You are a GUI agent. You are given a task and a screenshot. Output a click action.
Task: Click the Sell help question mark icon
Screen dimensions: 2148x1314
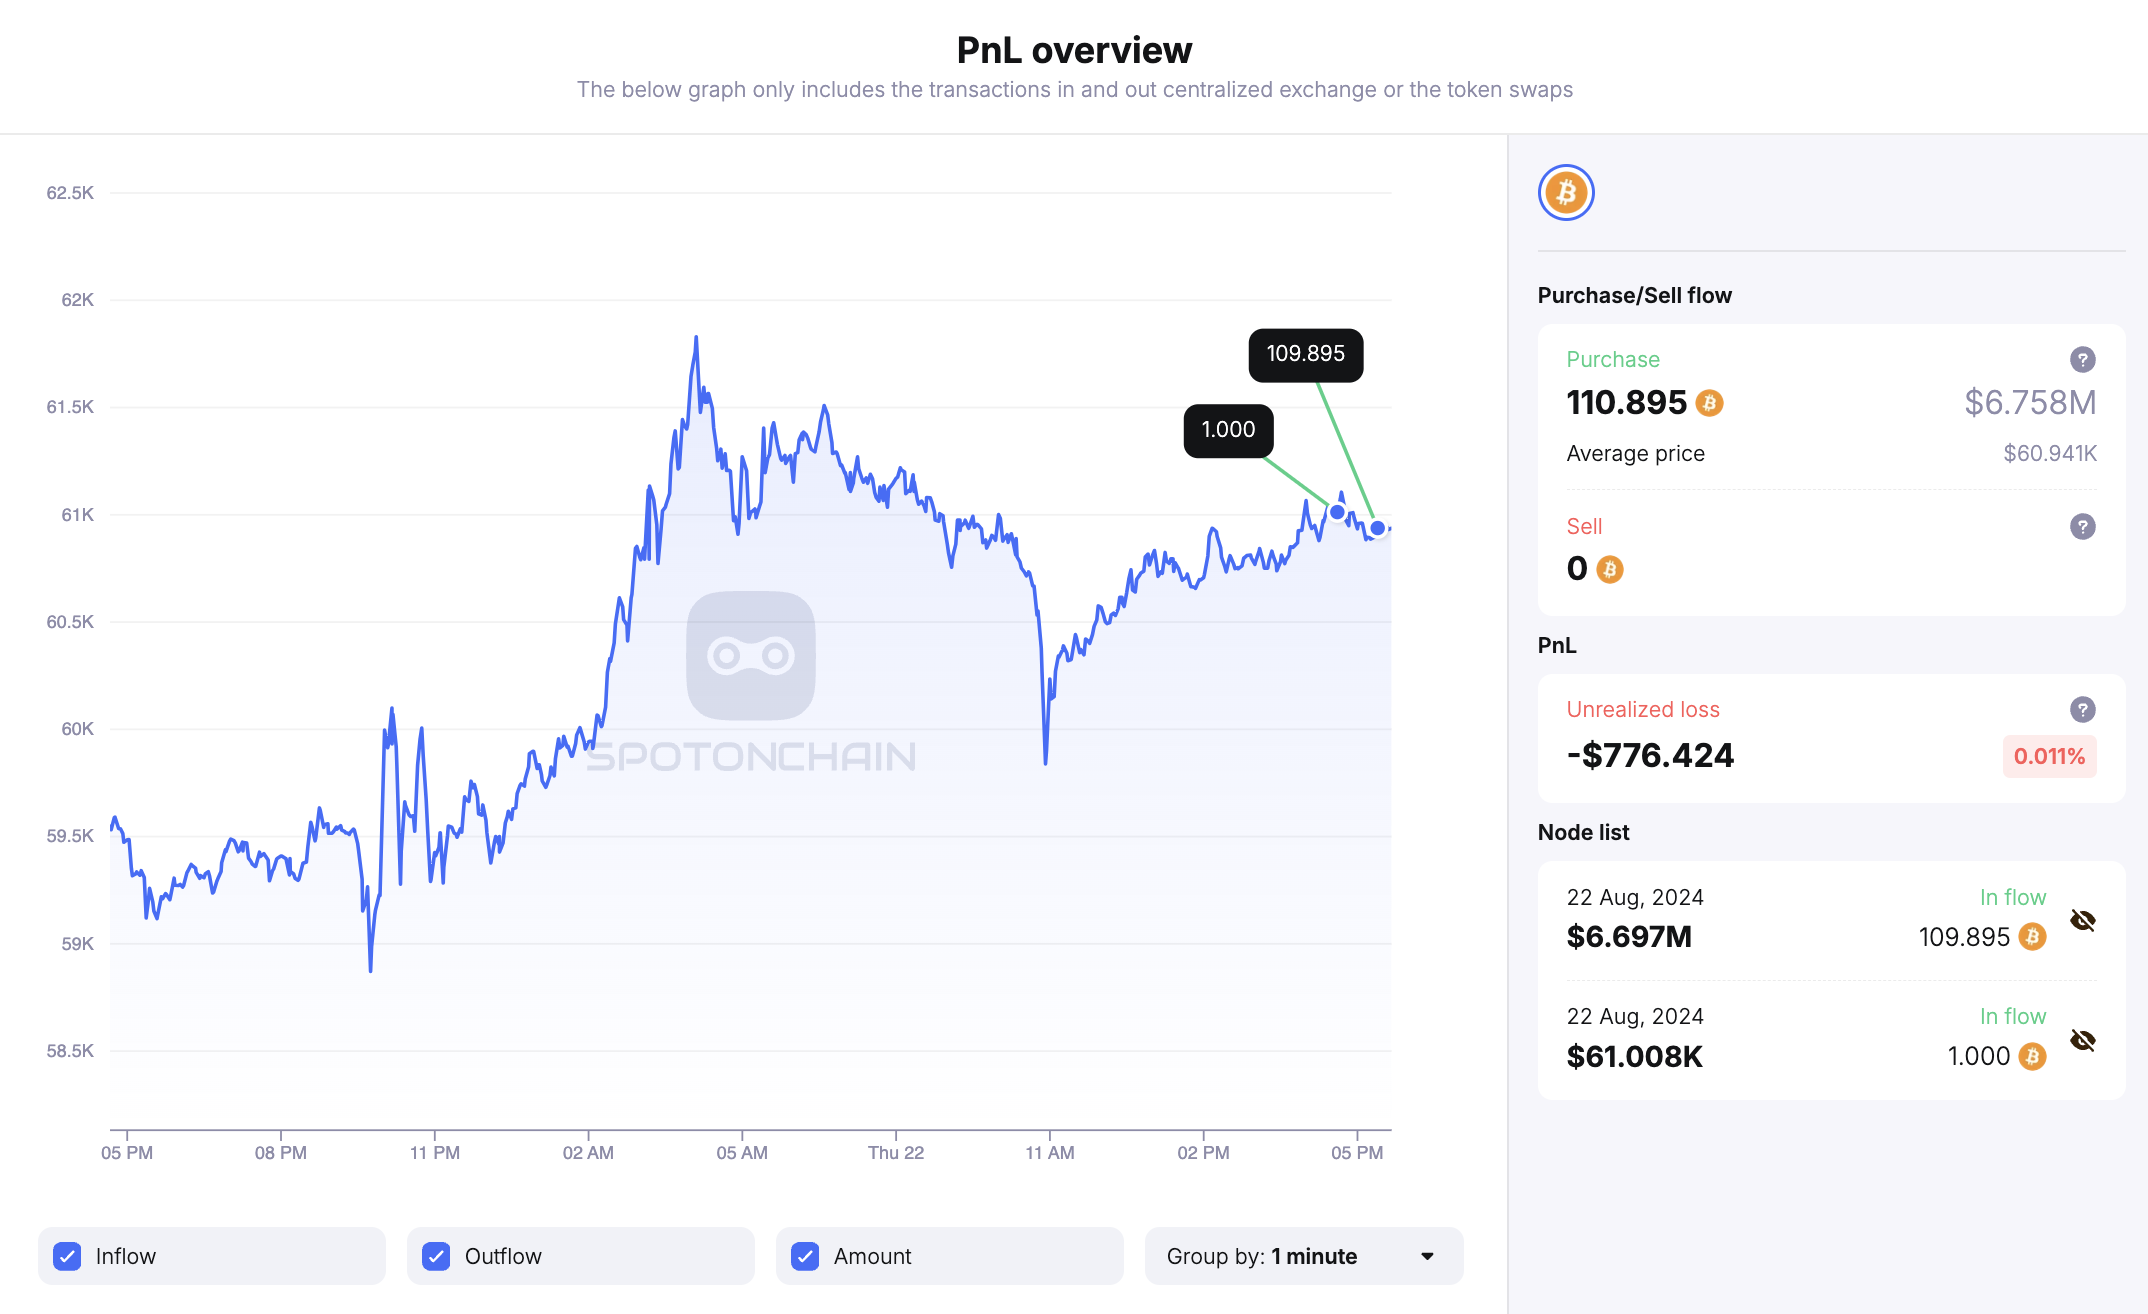click(x=2082, y=527)
